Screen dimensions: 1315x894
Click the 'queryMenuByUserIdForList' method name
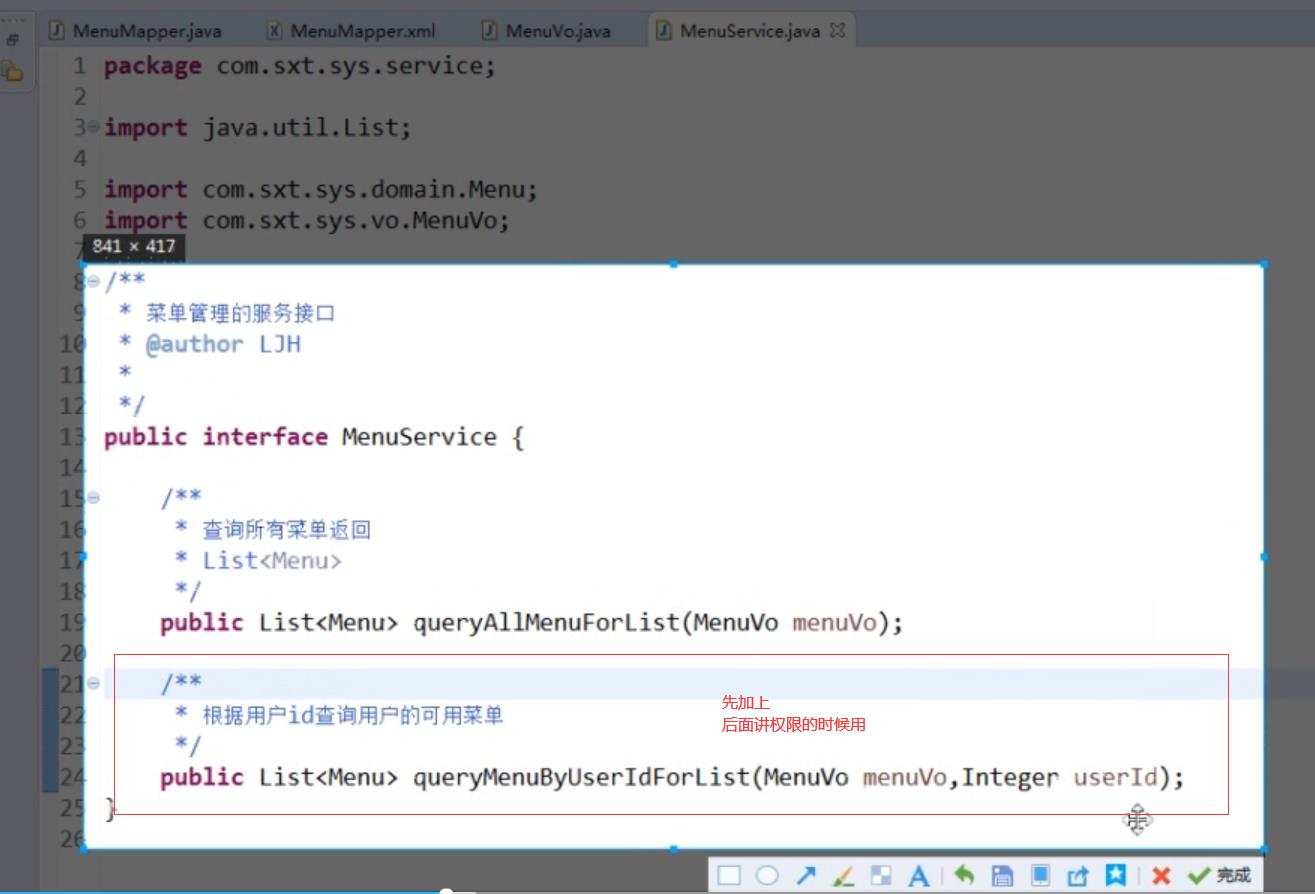click(x=581, y=777)
